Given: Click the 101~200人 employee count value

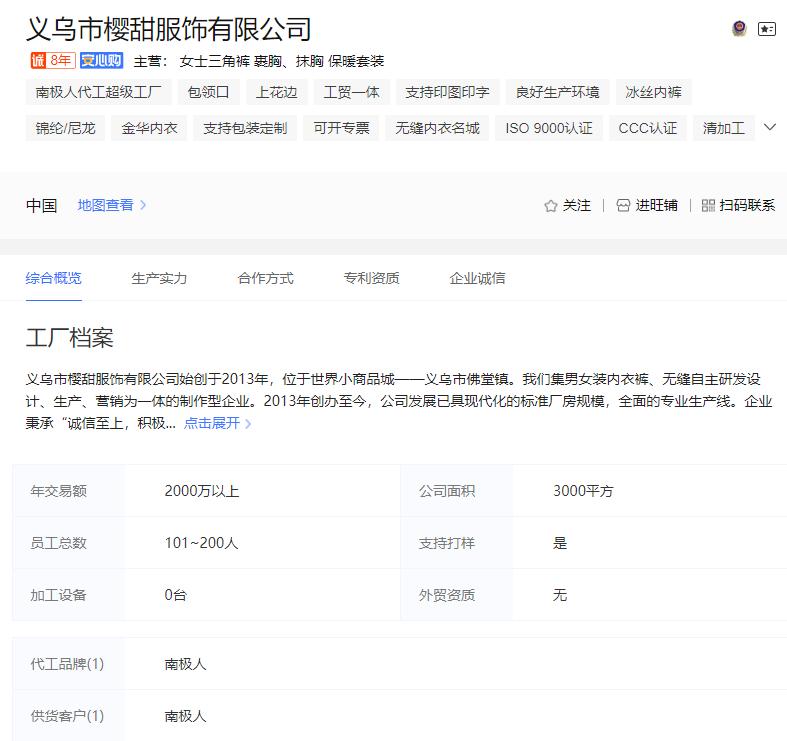Looking at the screenshot, I should [x=201, y=543].
